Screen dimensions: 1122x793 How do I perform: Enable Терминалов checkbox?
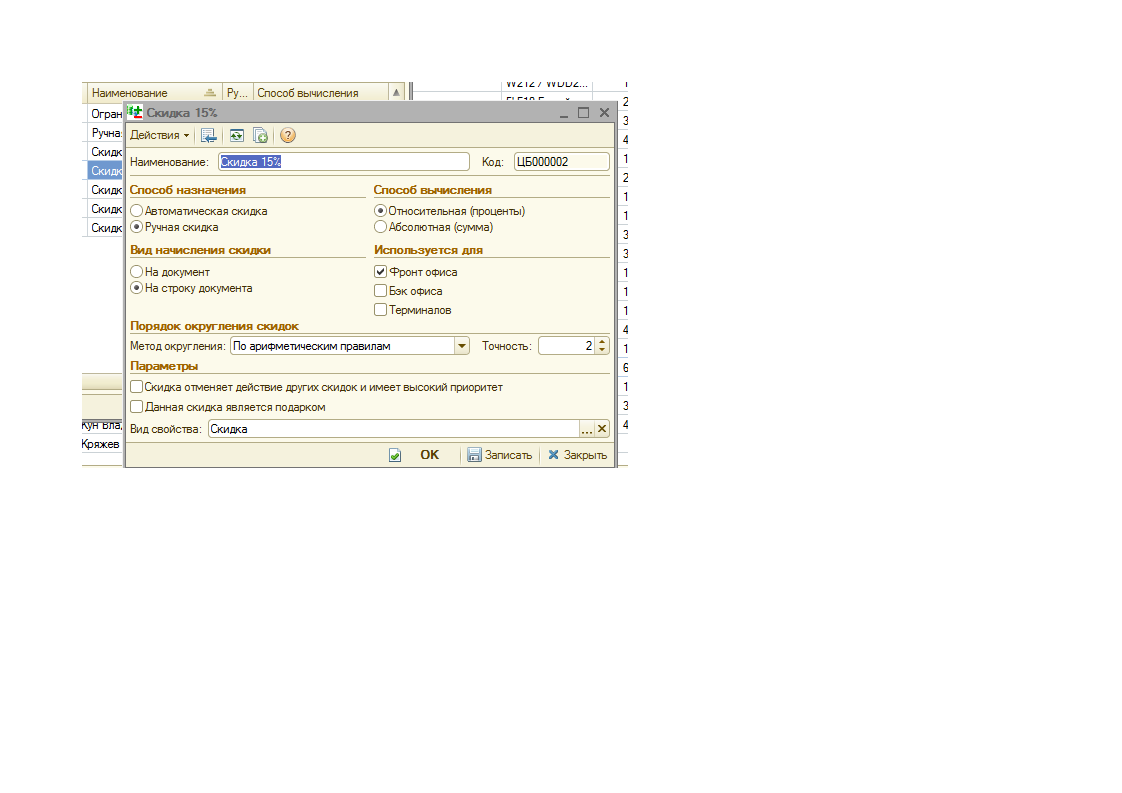pos(381,310)
